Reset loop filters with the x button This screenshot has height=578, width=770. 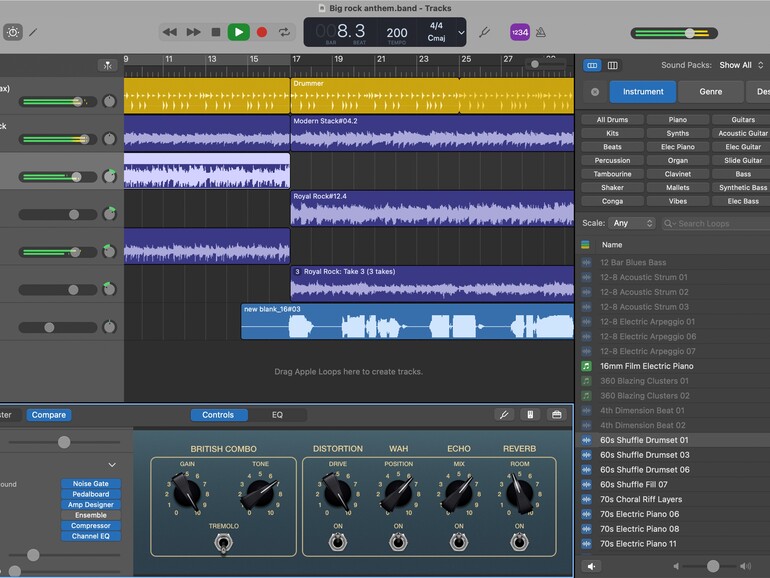click(x=595, y=92)
